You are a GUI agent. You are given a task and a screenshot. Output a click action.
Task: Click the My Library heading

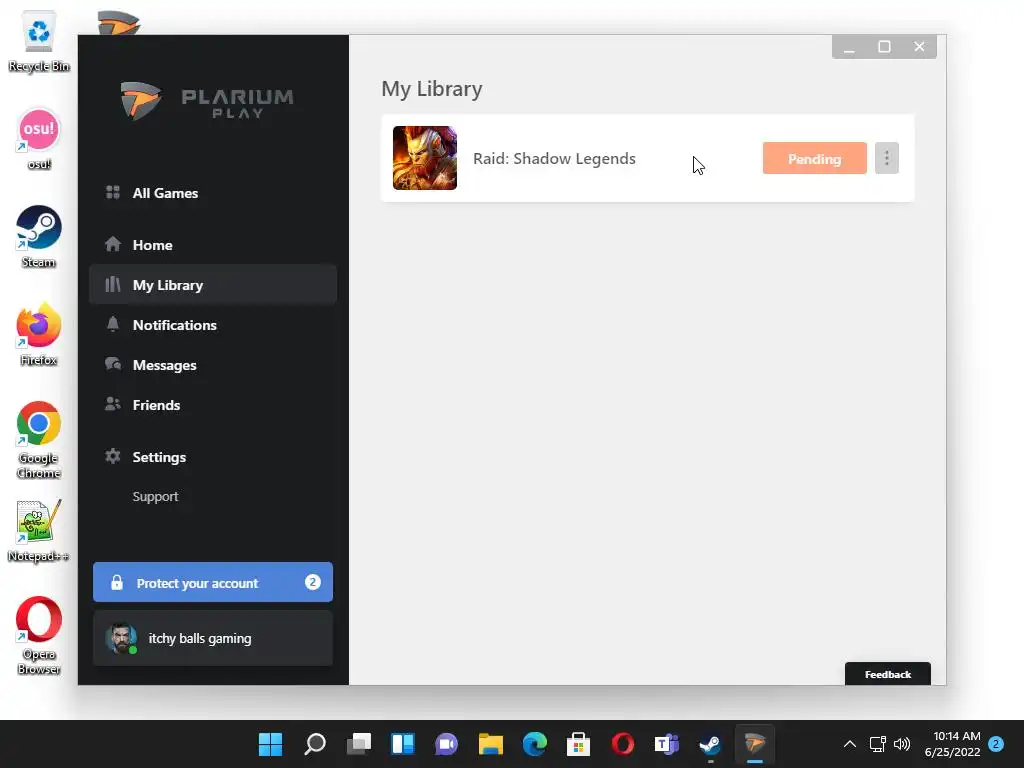[x=432, y=89]
